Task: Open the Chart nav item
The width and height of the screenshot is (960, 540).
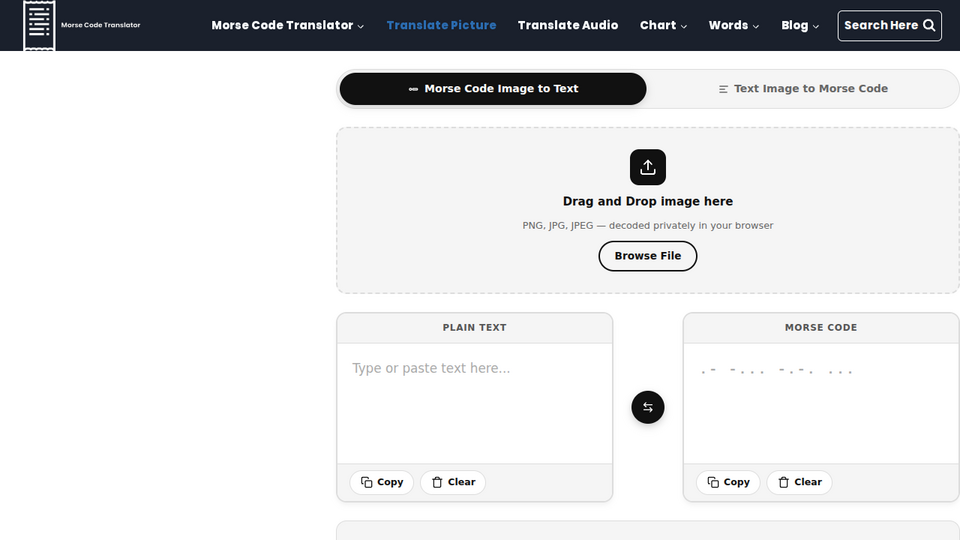Action: [x=658, y=25]
